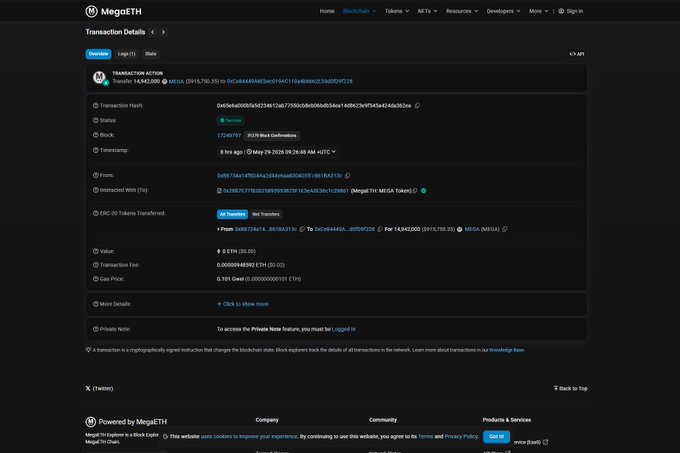Screen dimensions: 680x453
Task: Copy sender address in ERC-20 transfer row
Action: pos(302,229)
